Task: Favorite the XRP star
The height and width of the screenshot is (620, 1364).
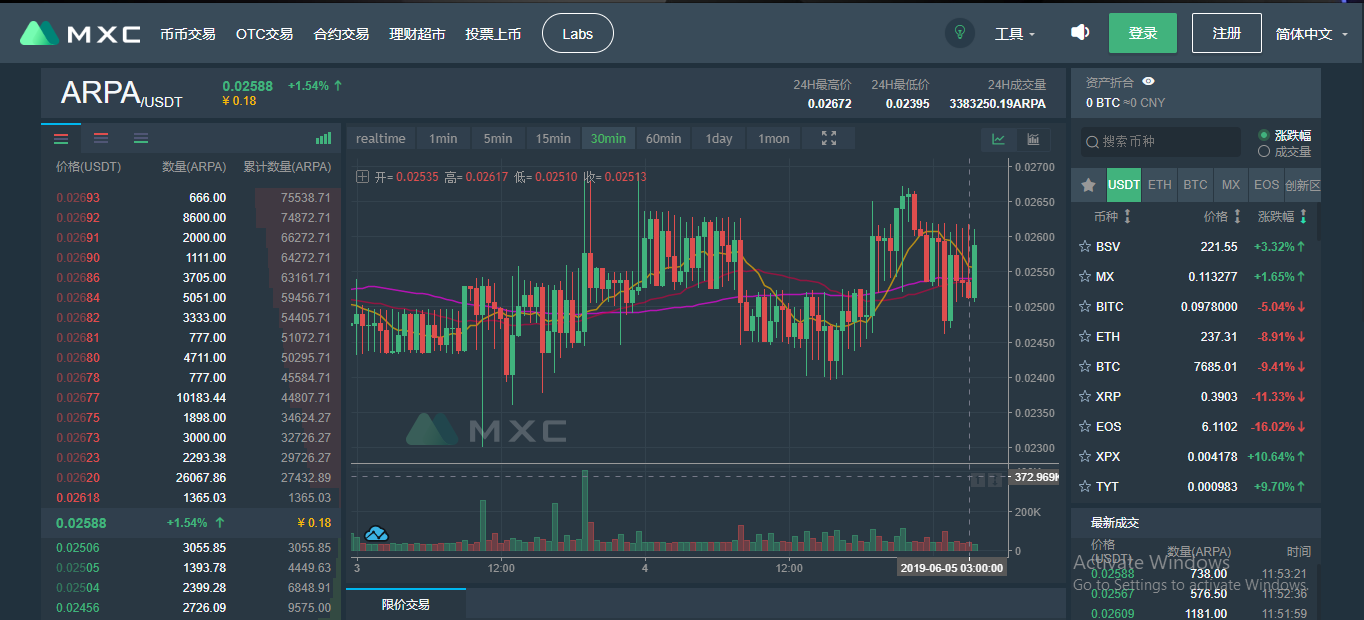Action: 1084,396
